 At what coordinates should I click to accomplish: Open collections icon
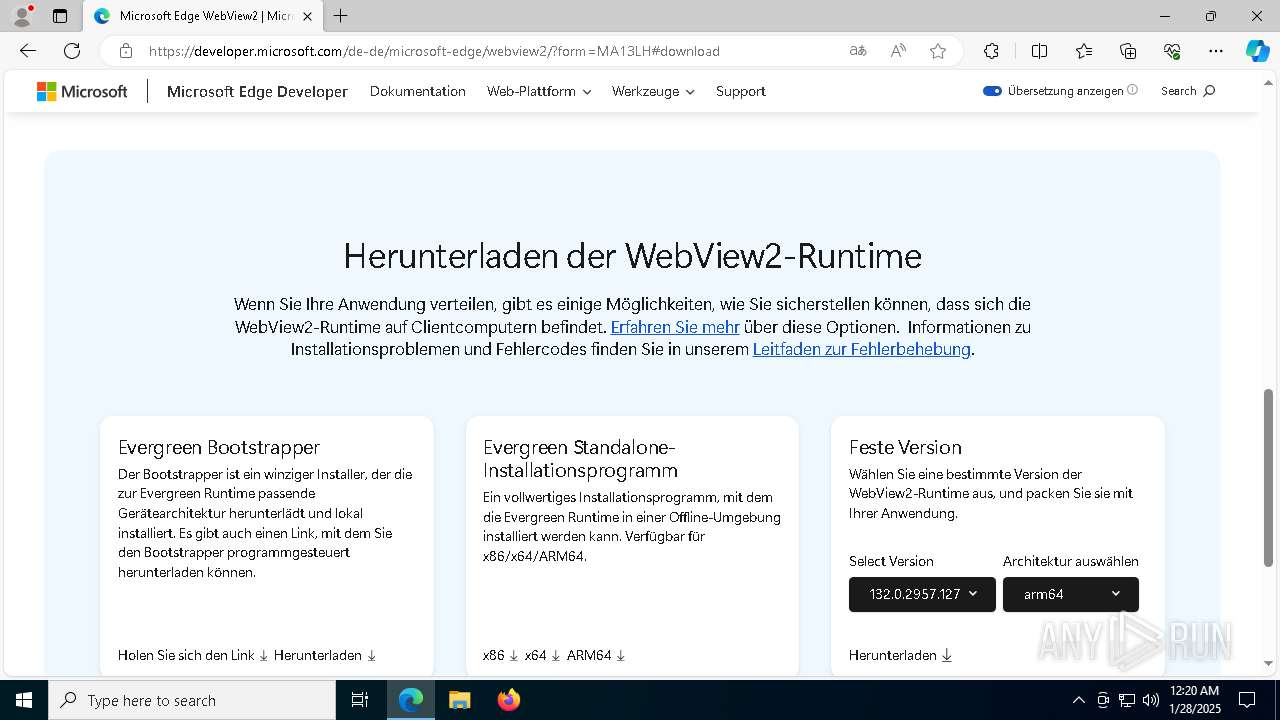pyautogui.click(x=1128, y=51)
